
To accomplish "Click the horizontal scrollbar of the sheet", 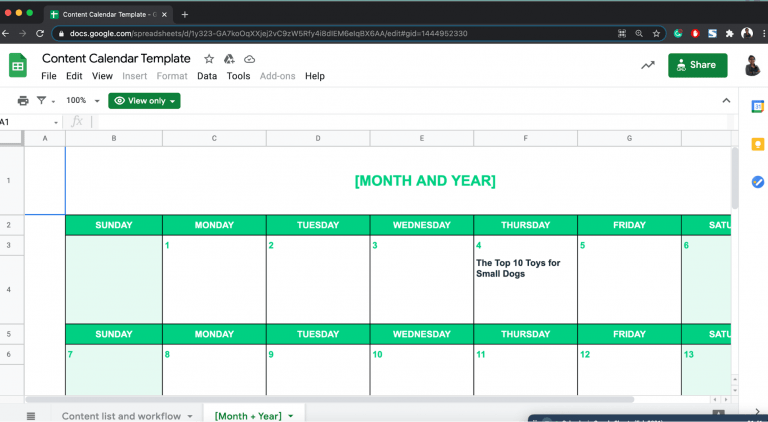I will coord(329,399).
